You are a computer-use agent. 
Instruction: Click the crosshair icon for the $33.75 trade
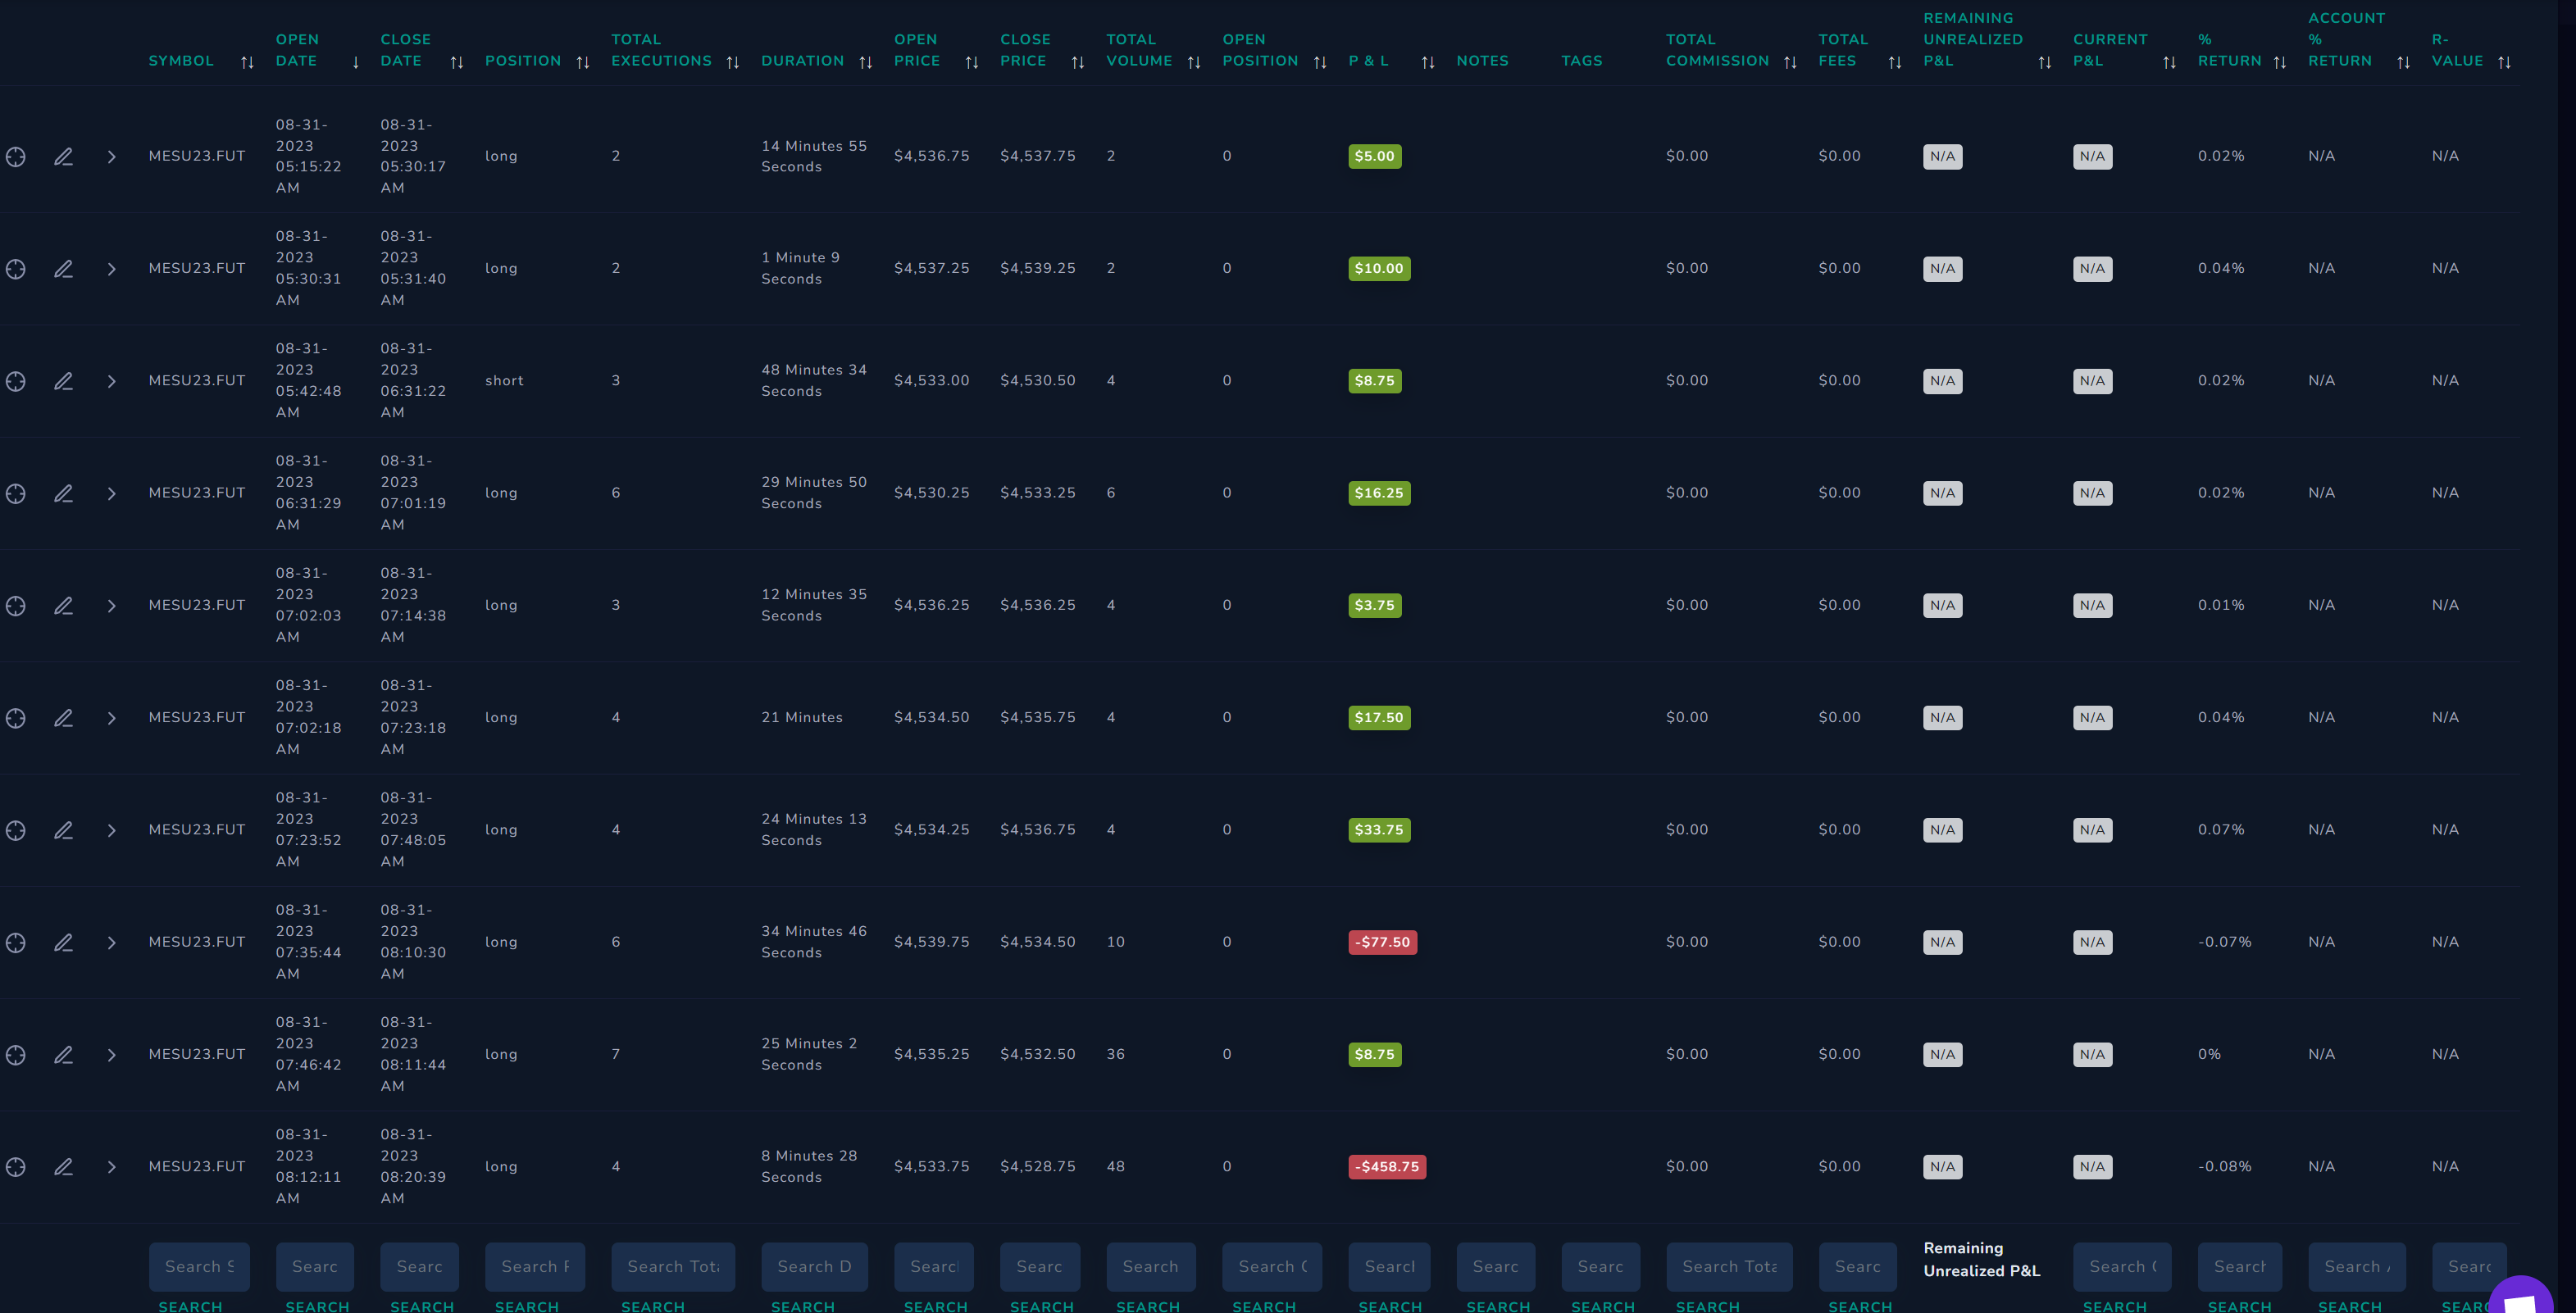pos(15,830)
